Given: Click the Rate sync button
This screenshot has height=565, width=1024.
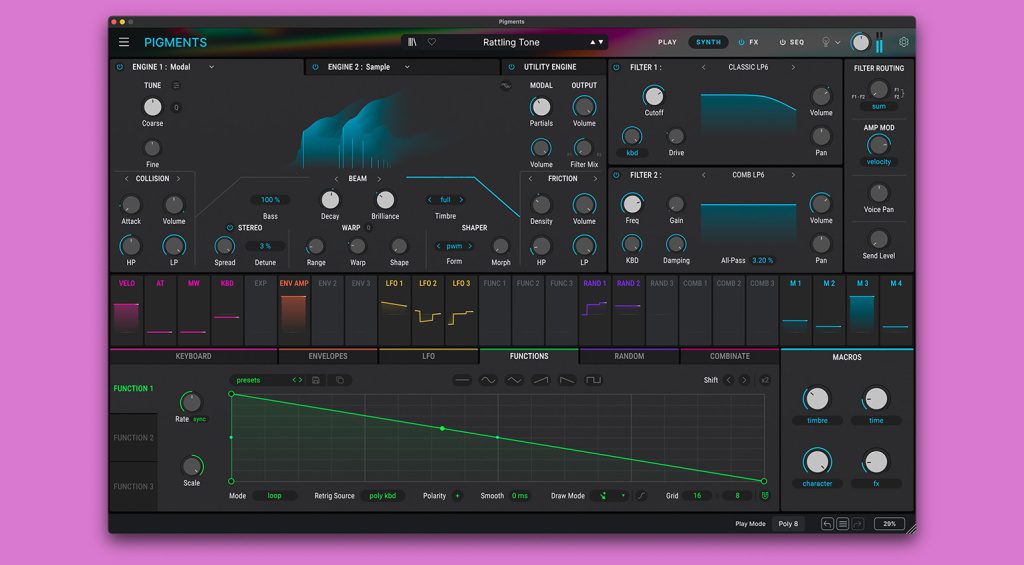Looking at the screenshot, I should (x=200, y=419).
